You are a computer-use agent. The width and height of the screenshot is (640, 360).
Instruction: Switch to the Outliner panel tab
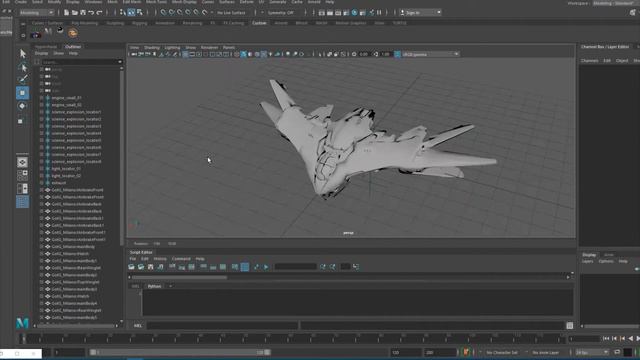tap(73, 47)
